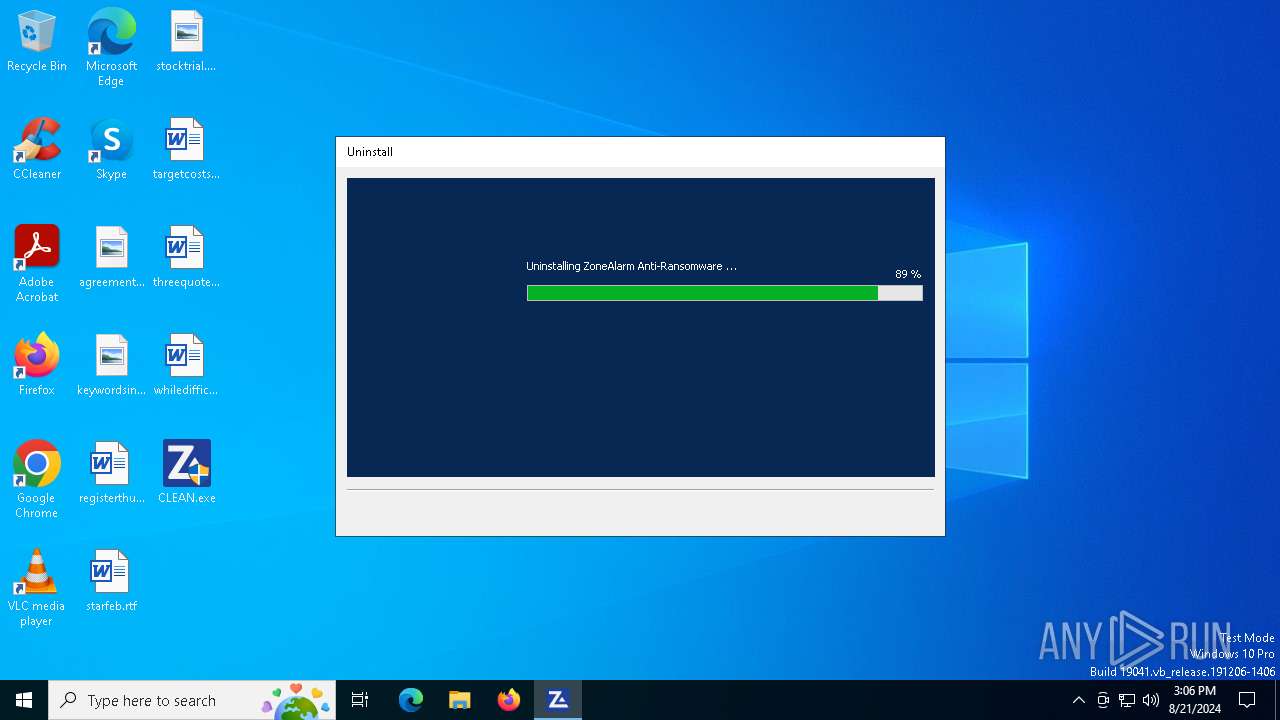The height and width of the screenshot is (720, 1280).
Task: Launch Adobe Acrobat desktop shortcut
Action: coord(37,264)
